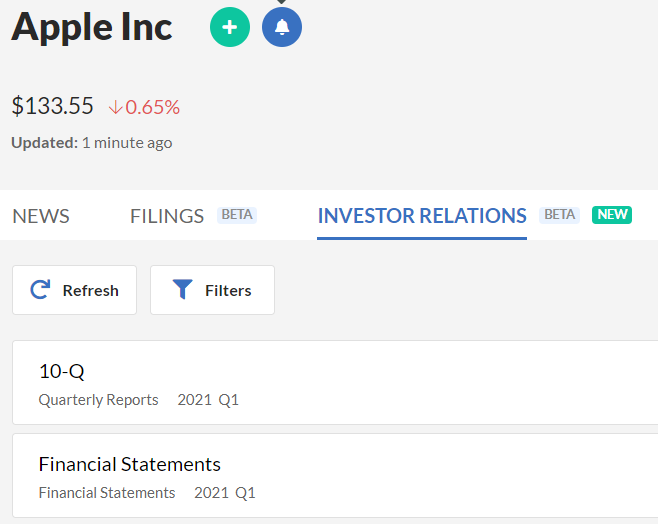Click the circular arrow refresh icon
The height and width of the screenshot is (524, 658).
(40, 290)
